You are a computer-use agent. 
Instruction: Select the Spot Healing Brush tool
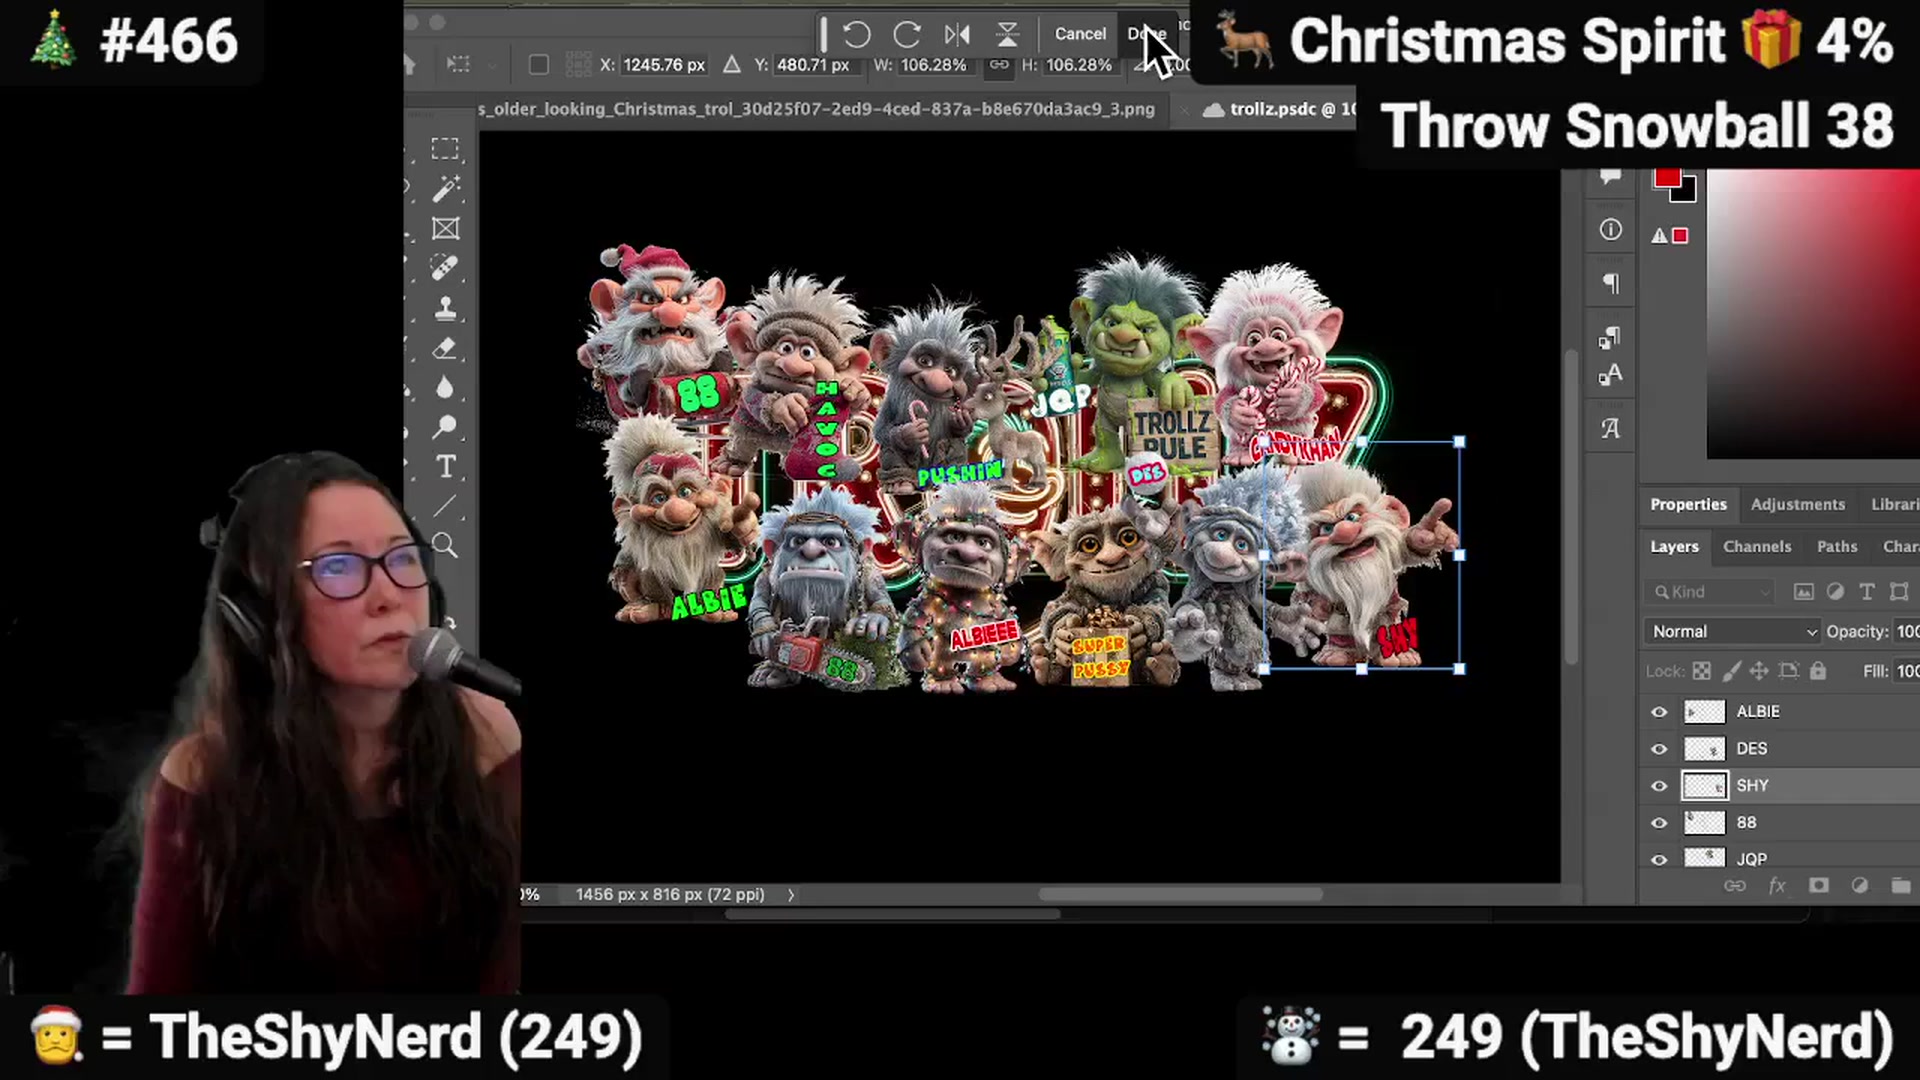pyautogui.click(x=445, y=268)
